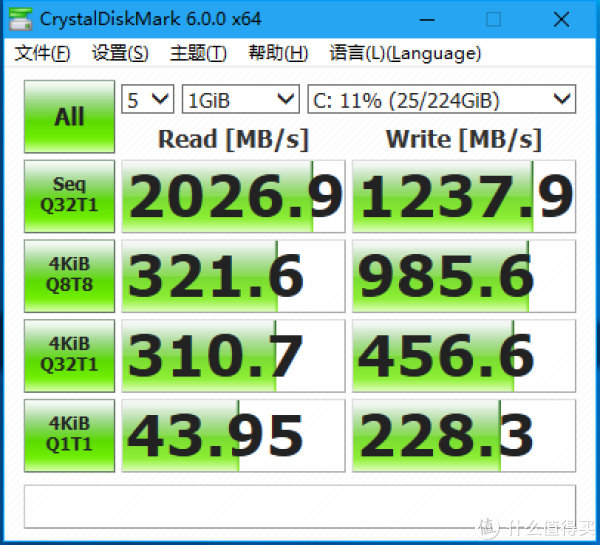Viewport: 600px width, 545px height.
Task: Start the 4KiB Q1T1 test
Action: pyautogui.click(x=69, y=435)
